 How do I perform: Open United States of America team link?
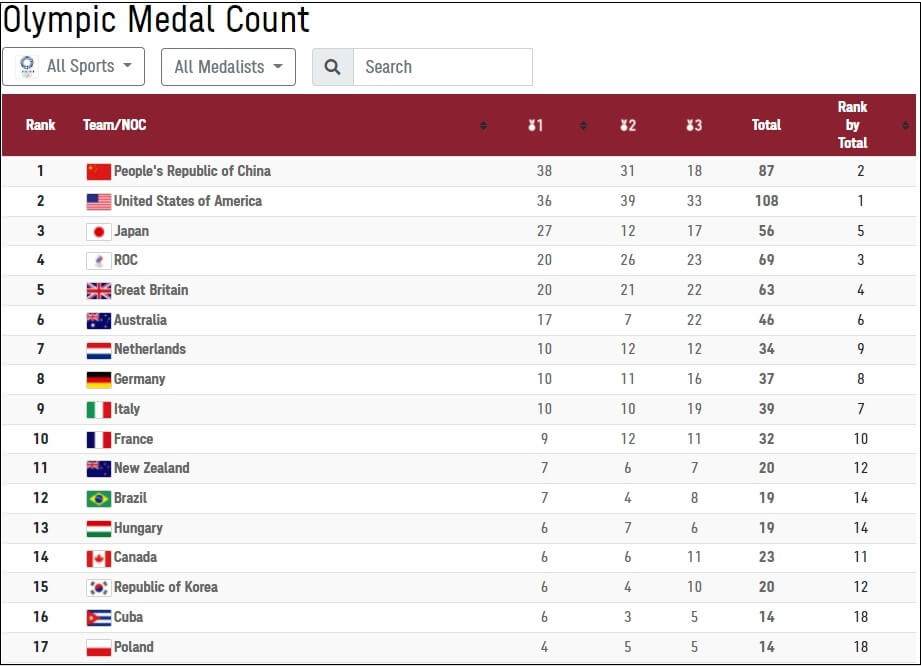(x=188, y=201)
